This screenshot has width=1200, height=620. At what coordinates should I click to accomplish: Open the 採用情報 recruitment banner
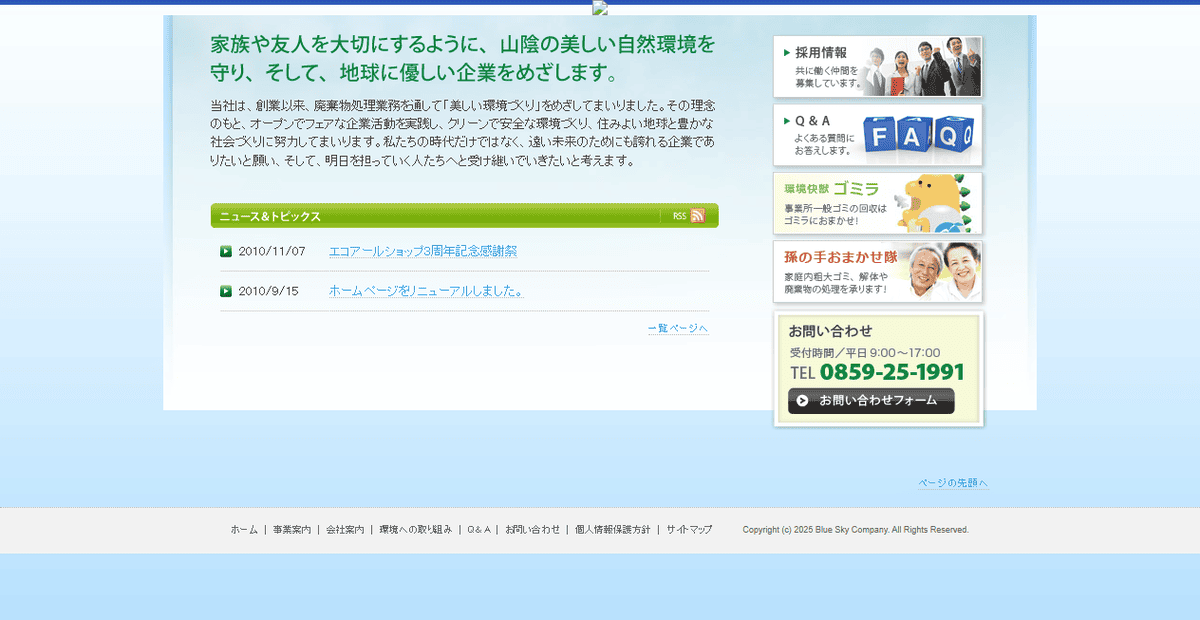[877, 66]
